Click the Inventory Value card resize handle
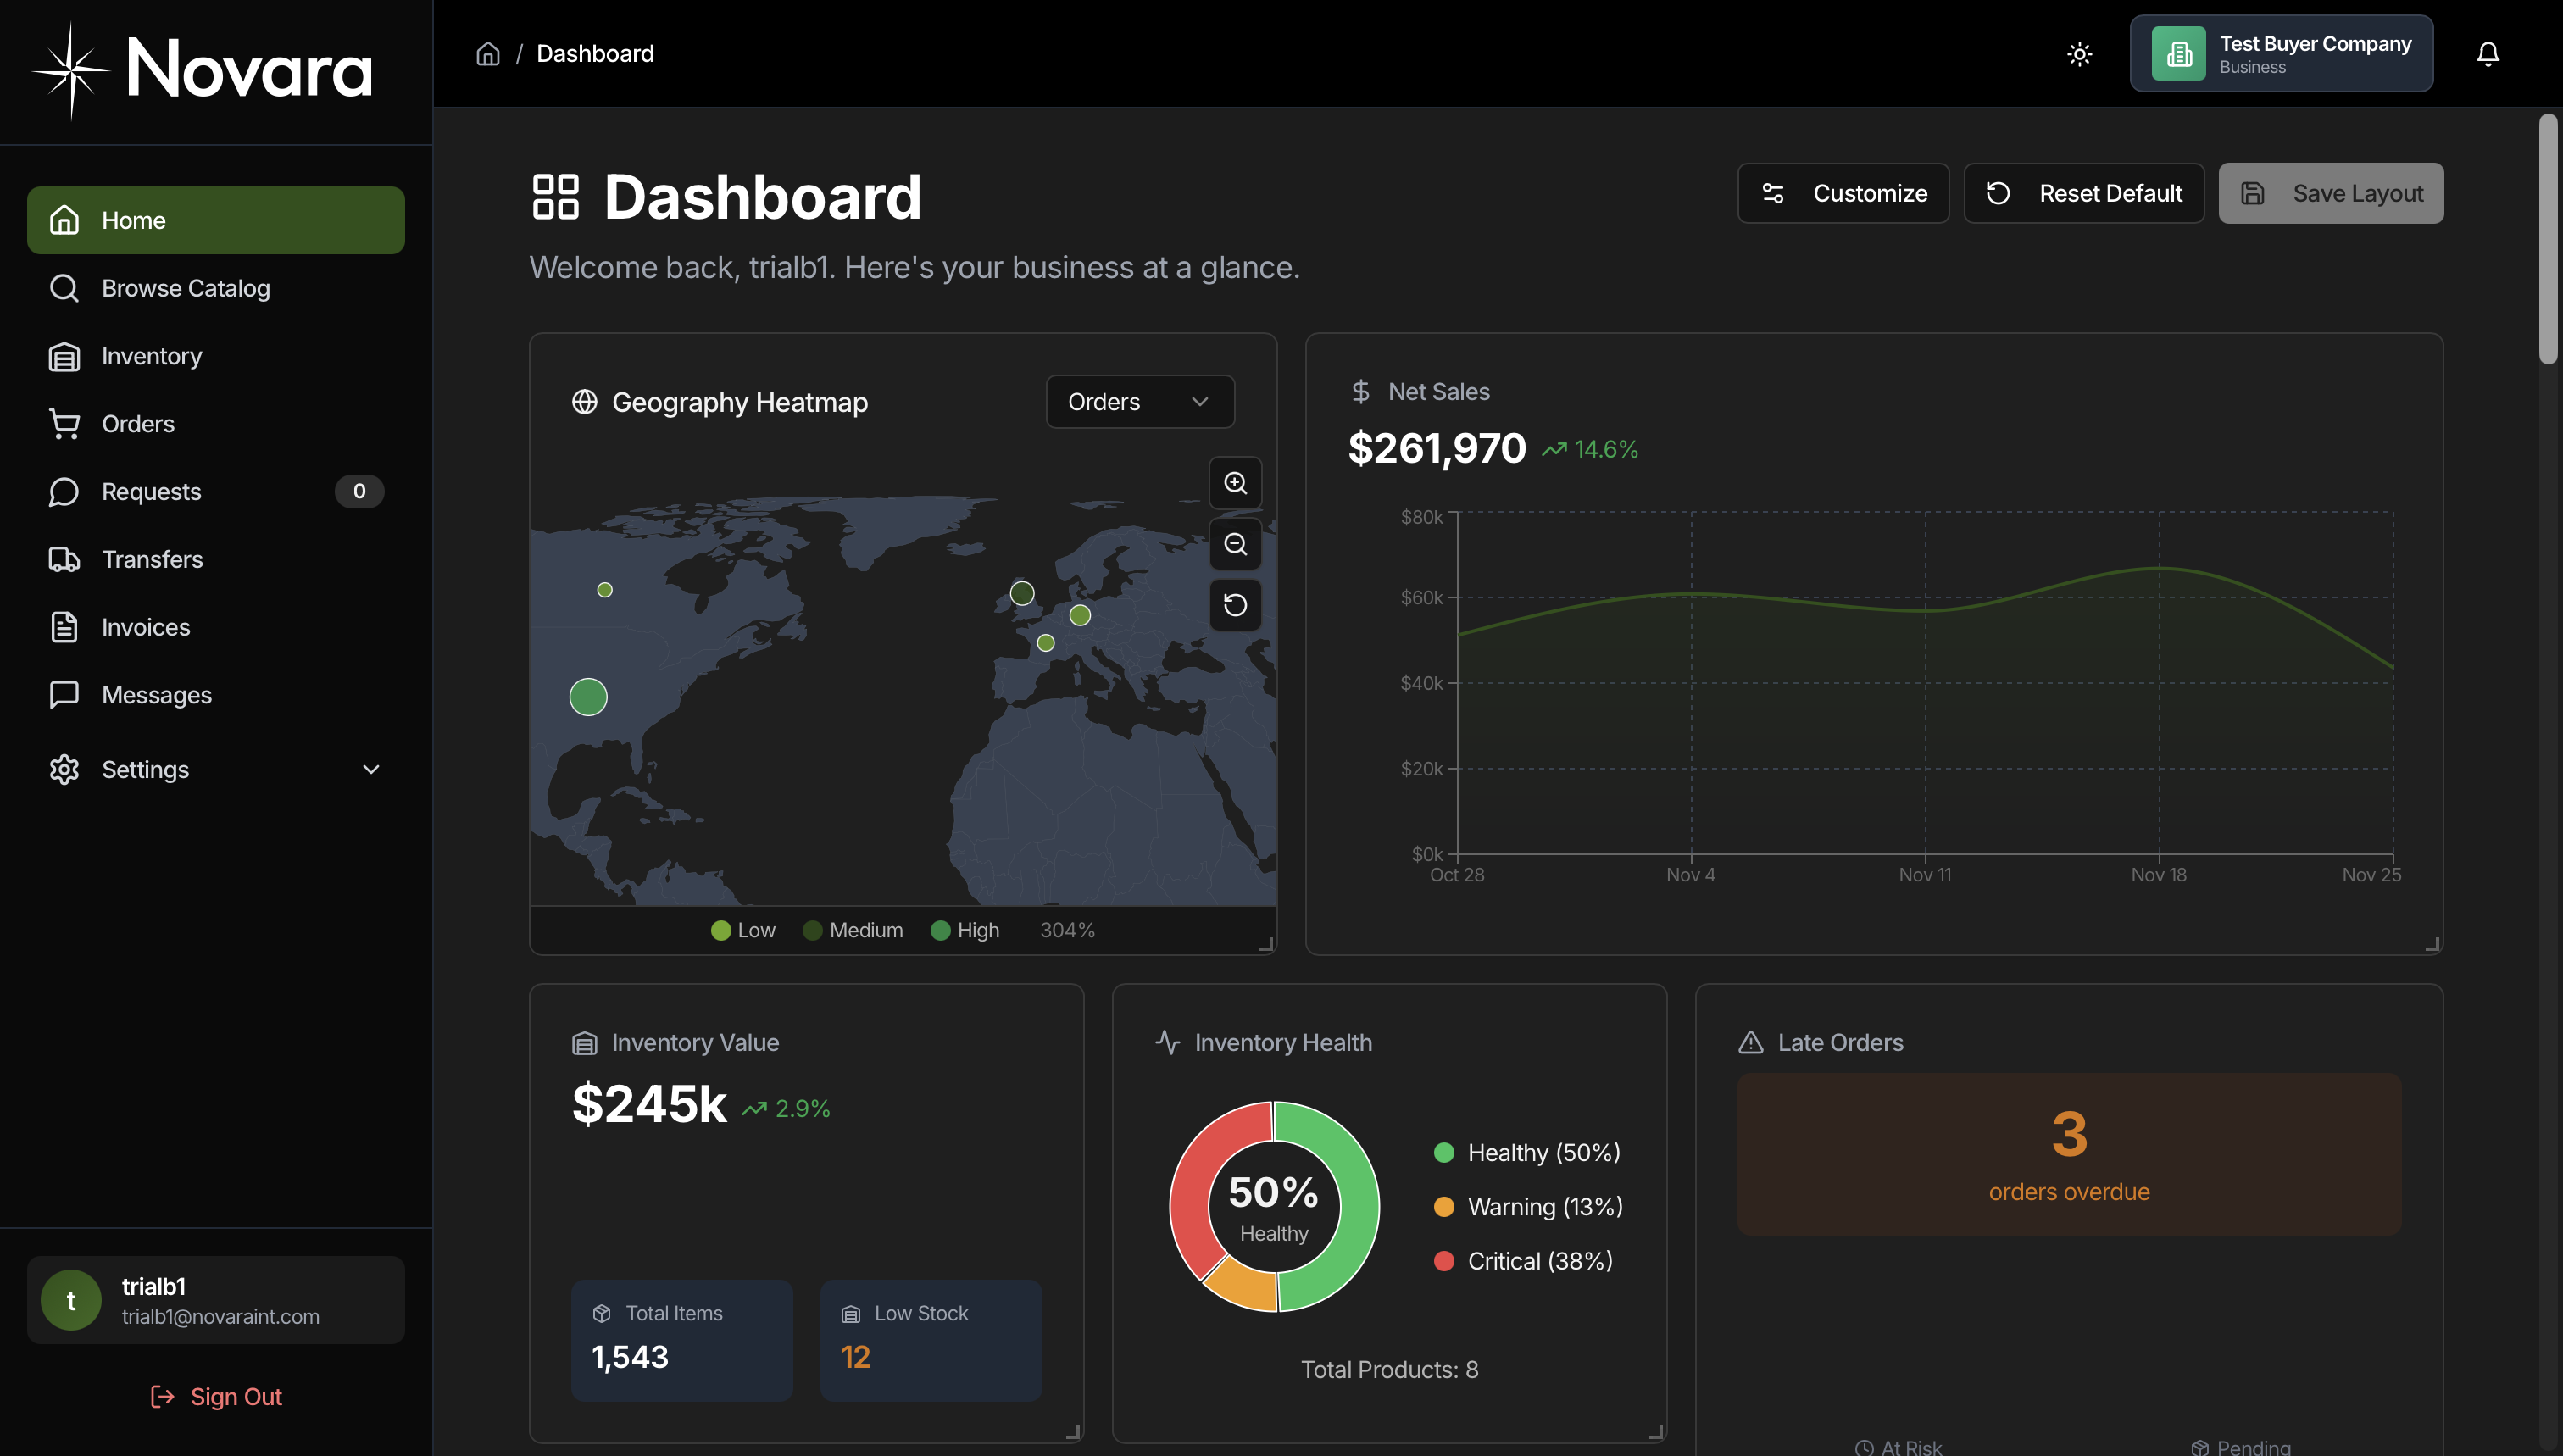2563x1456 pixels. (x=1073, y=1432)
